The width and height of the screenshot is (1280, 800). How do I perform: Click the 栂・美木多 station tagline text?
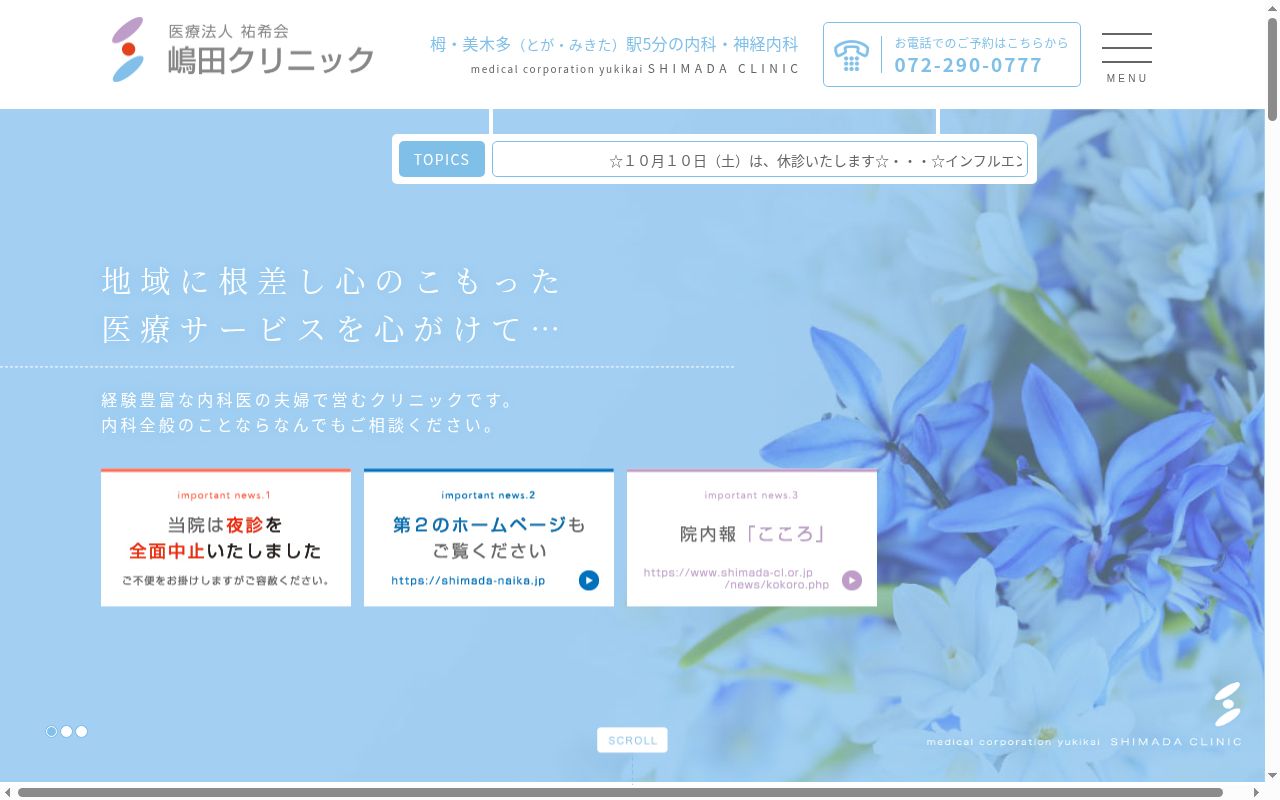pos(614,44)
